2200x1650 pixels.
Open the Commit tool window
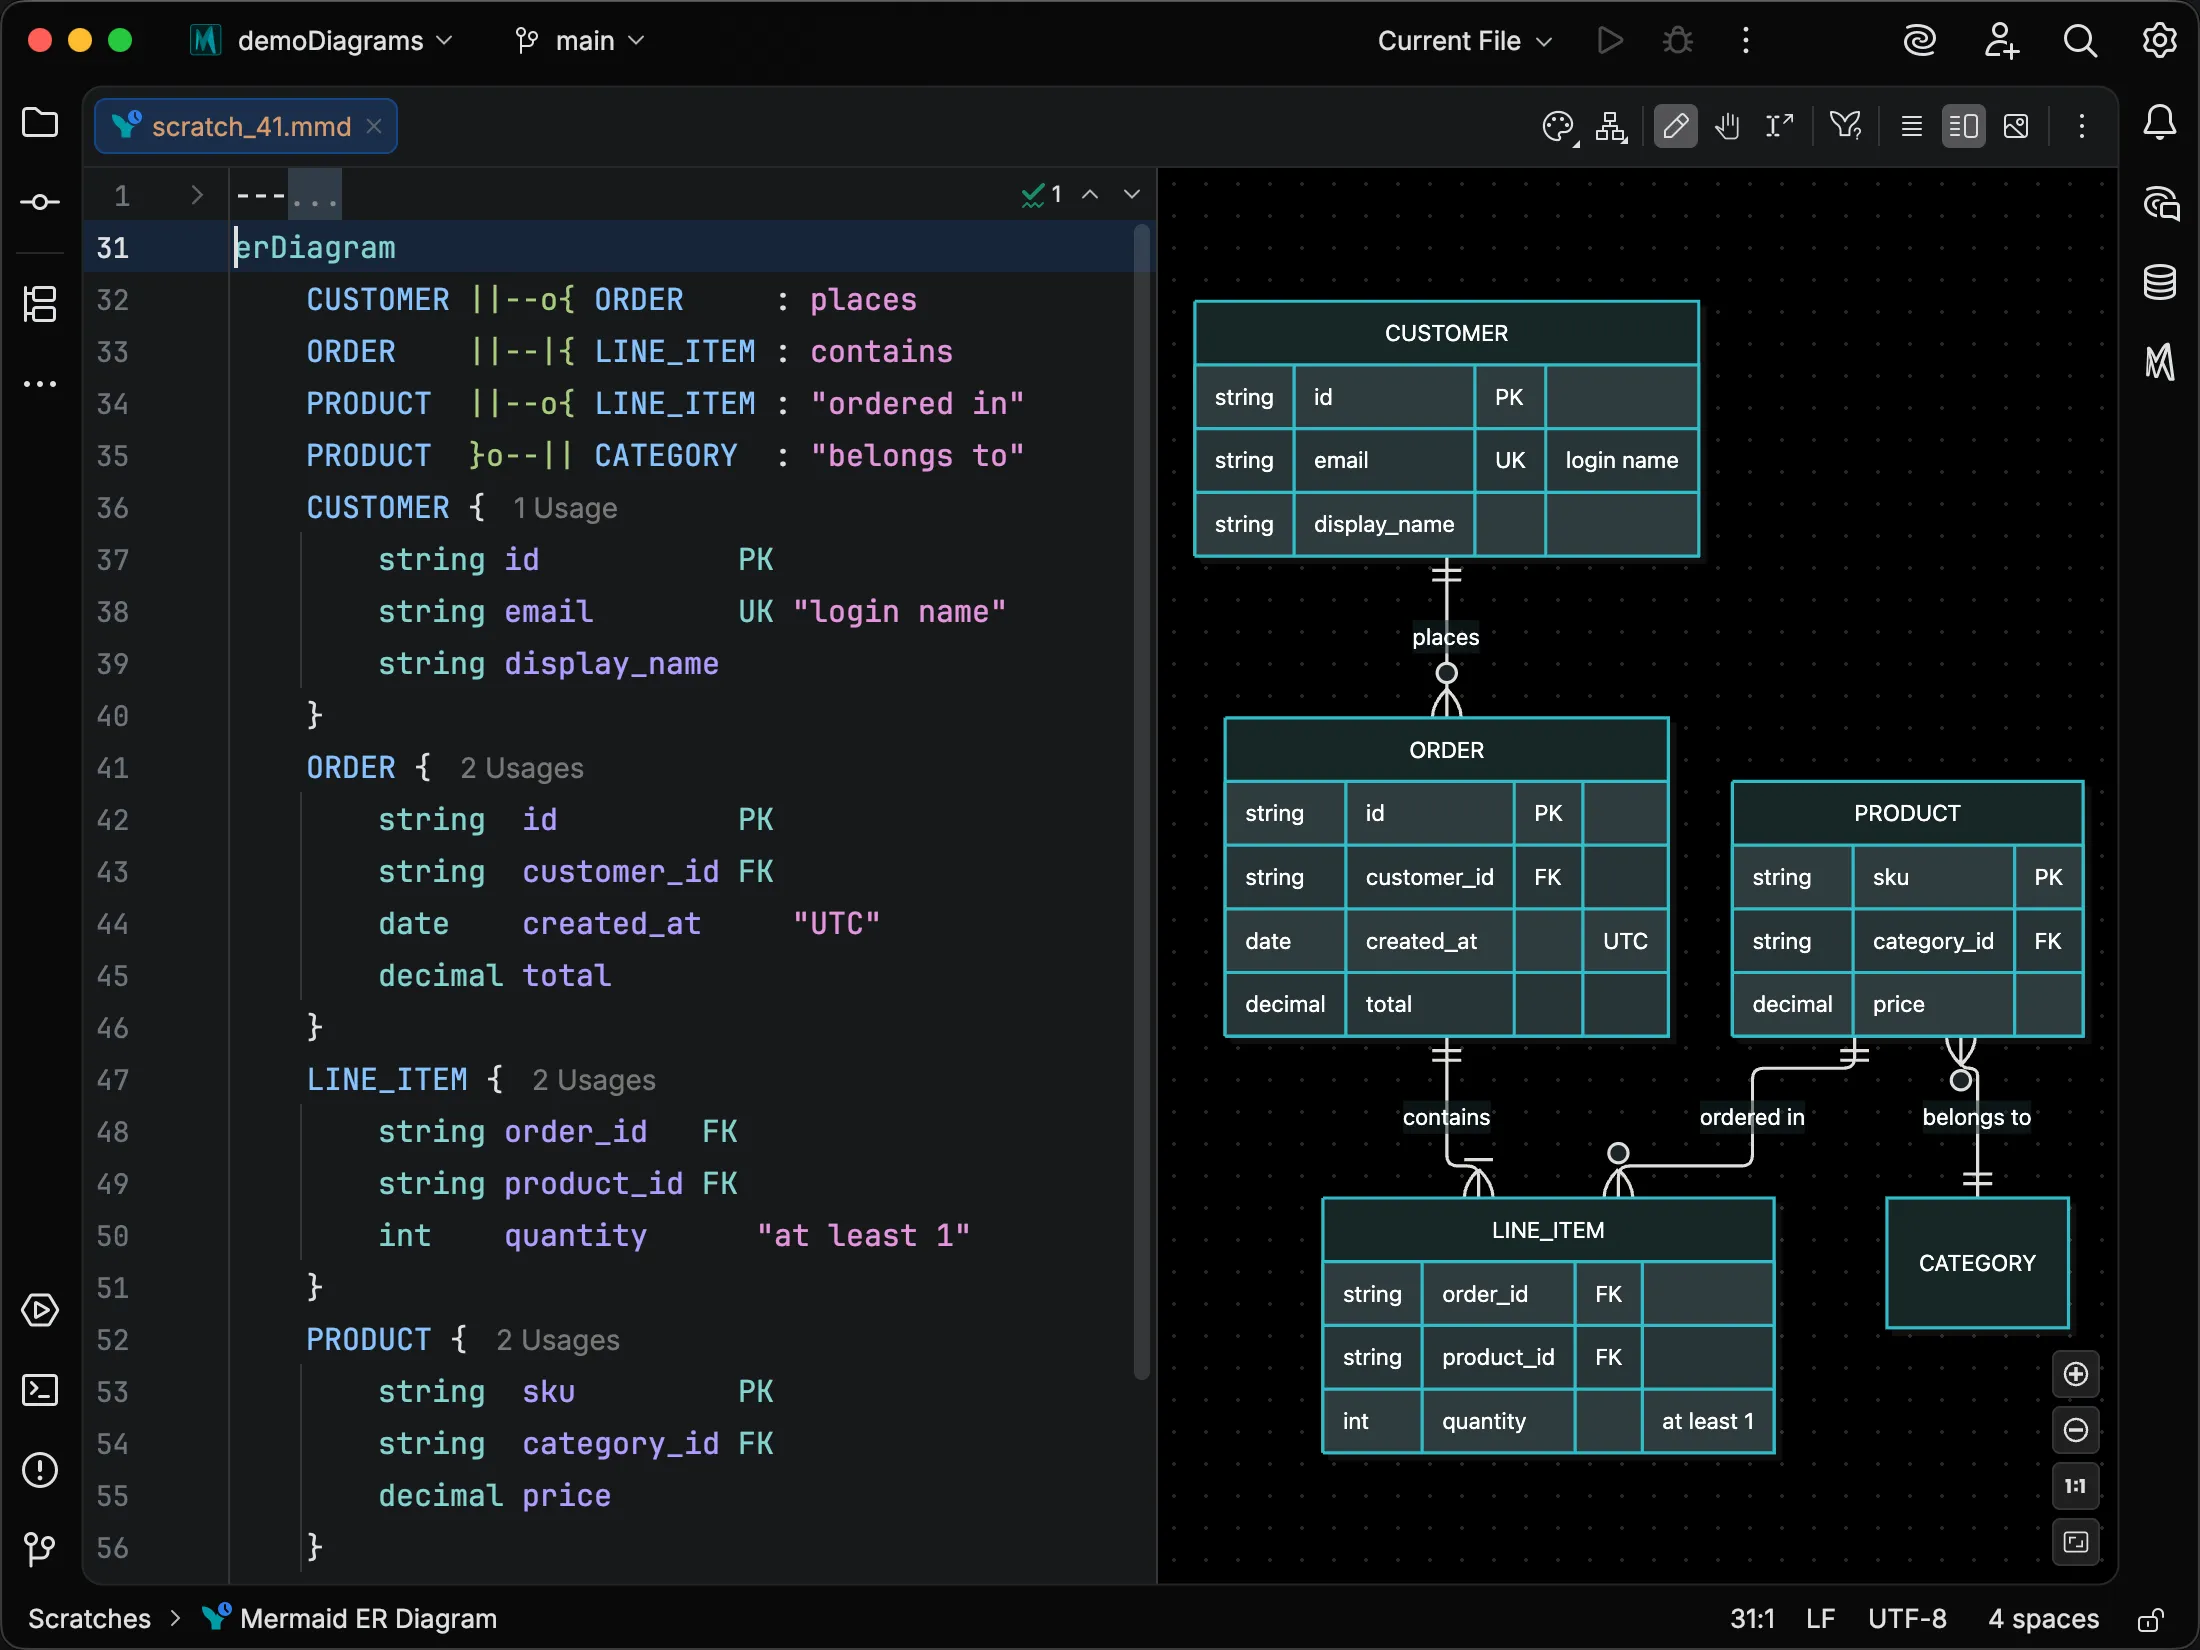pyautogui.click(x=40, y=202)
